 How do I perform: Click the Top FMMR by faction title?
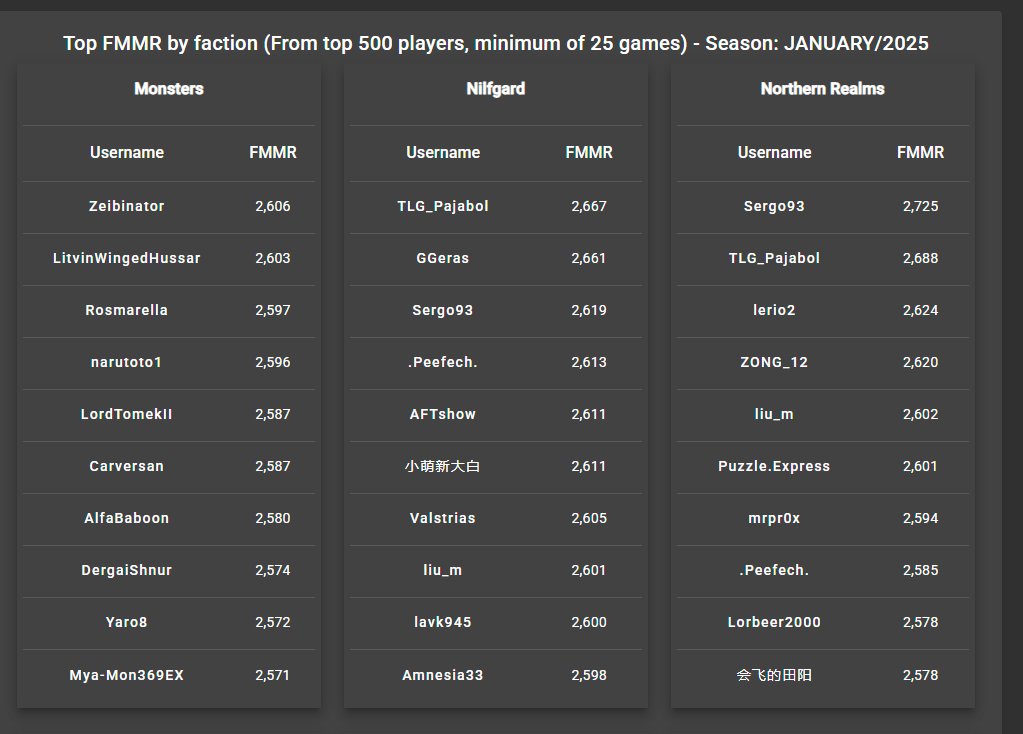click(496, 43)
